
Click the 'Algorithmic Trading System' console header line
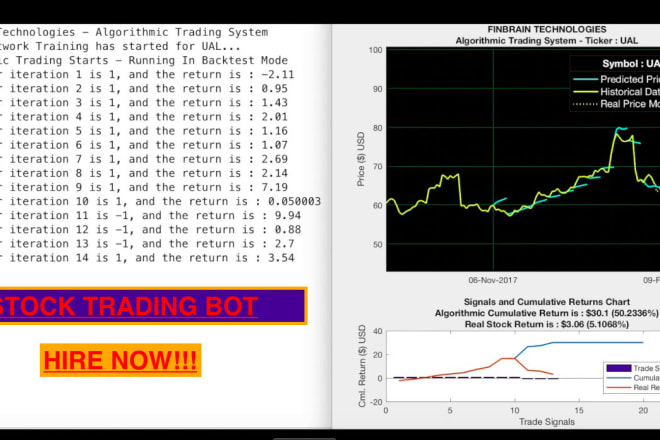click(134, 32)
